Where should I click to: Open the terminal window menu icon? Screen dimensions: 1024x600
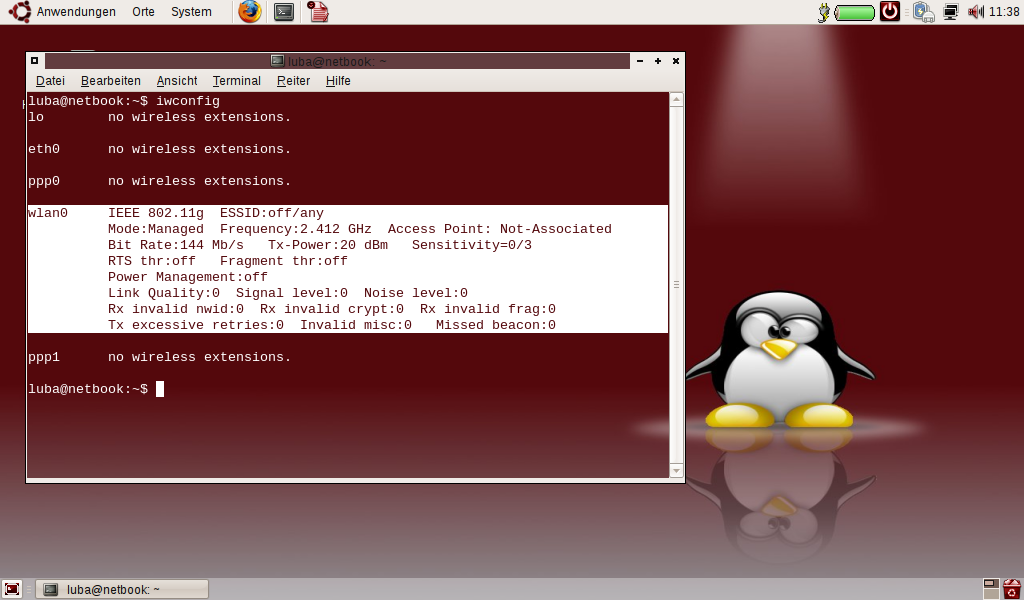(35, 61)
